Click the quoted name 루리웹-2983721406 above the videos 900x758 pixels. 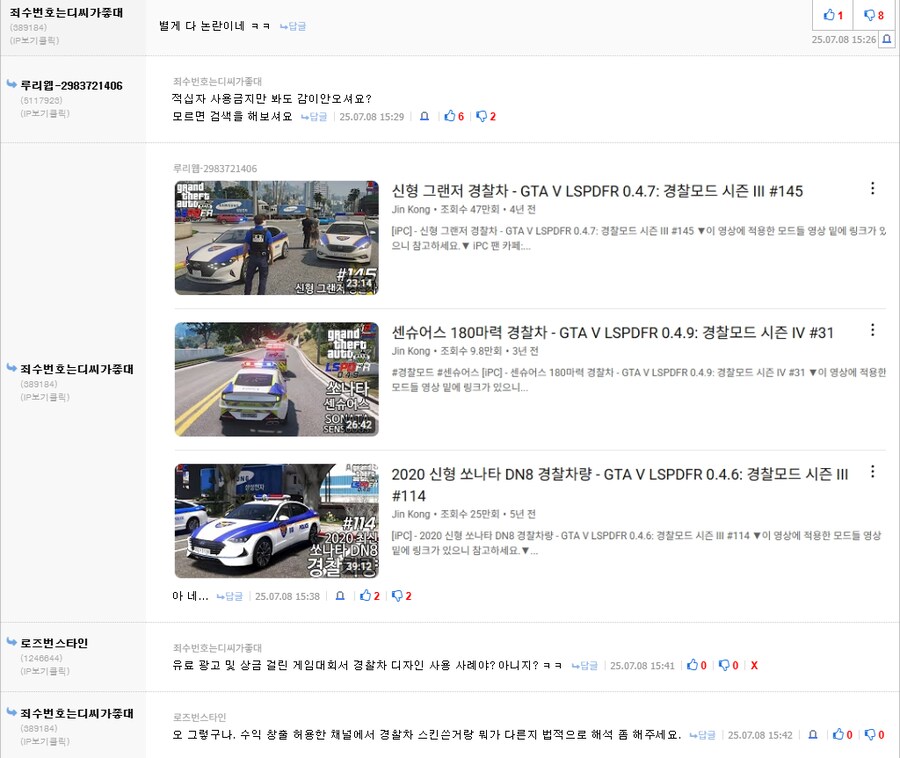tap(215, 168)
